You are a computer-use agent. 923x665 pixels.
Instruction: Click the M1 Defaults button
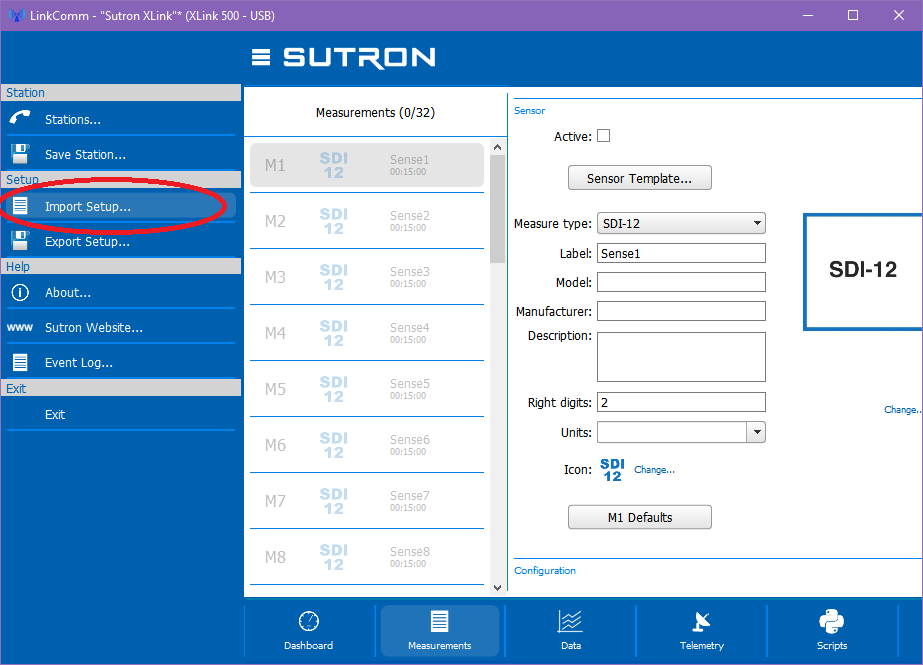tap(639, 517)
